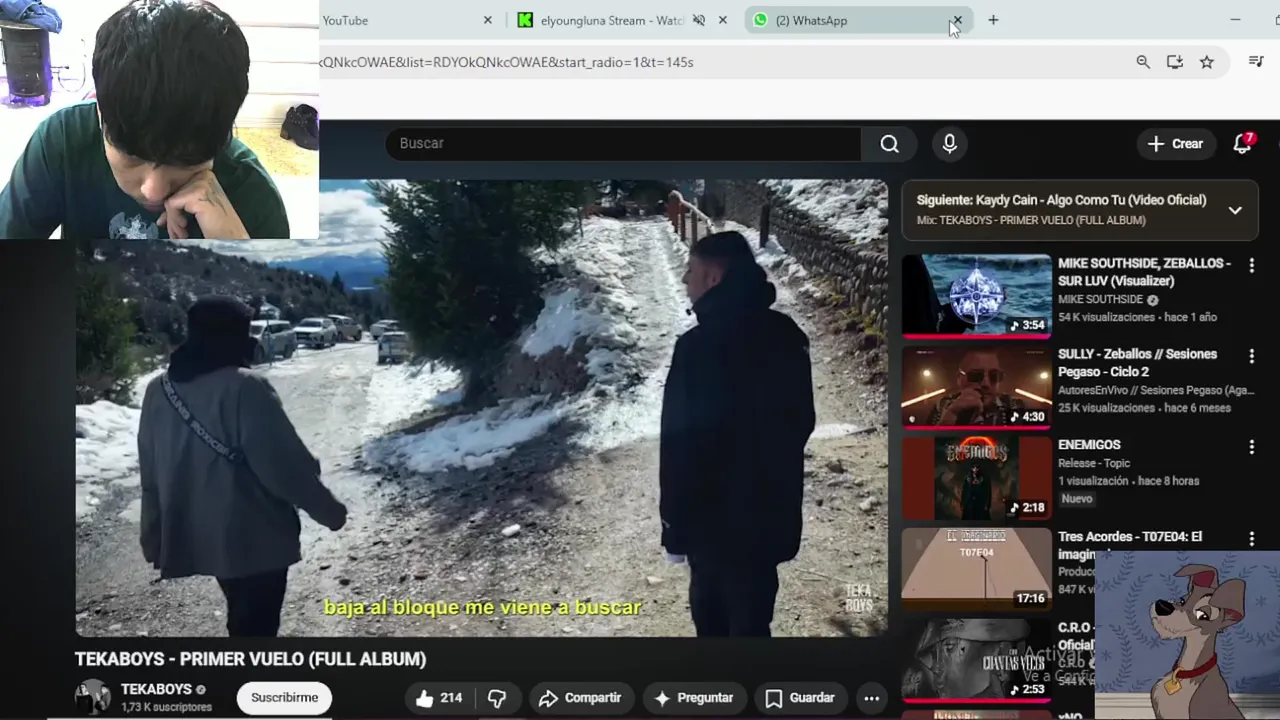
Task: Start voice search with the microphone icon
Action: (950, 144)
